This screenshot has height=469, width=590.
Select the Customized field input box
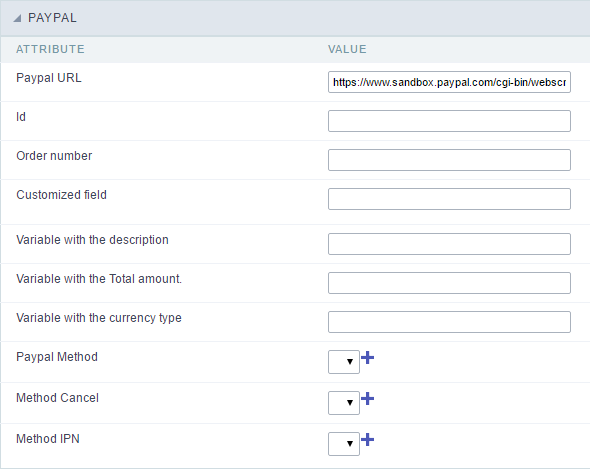449,199
